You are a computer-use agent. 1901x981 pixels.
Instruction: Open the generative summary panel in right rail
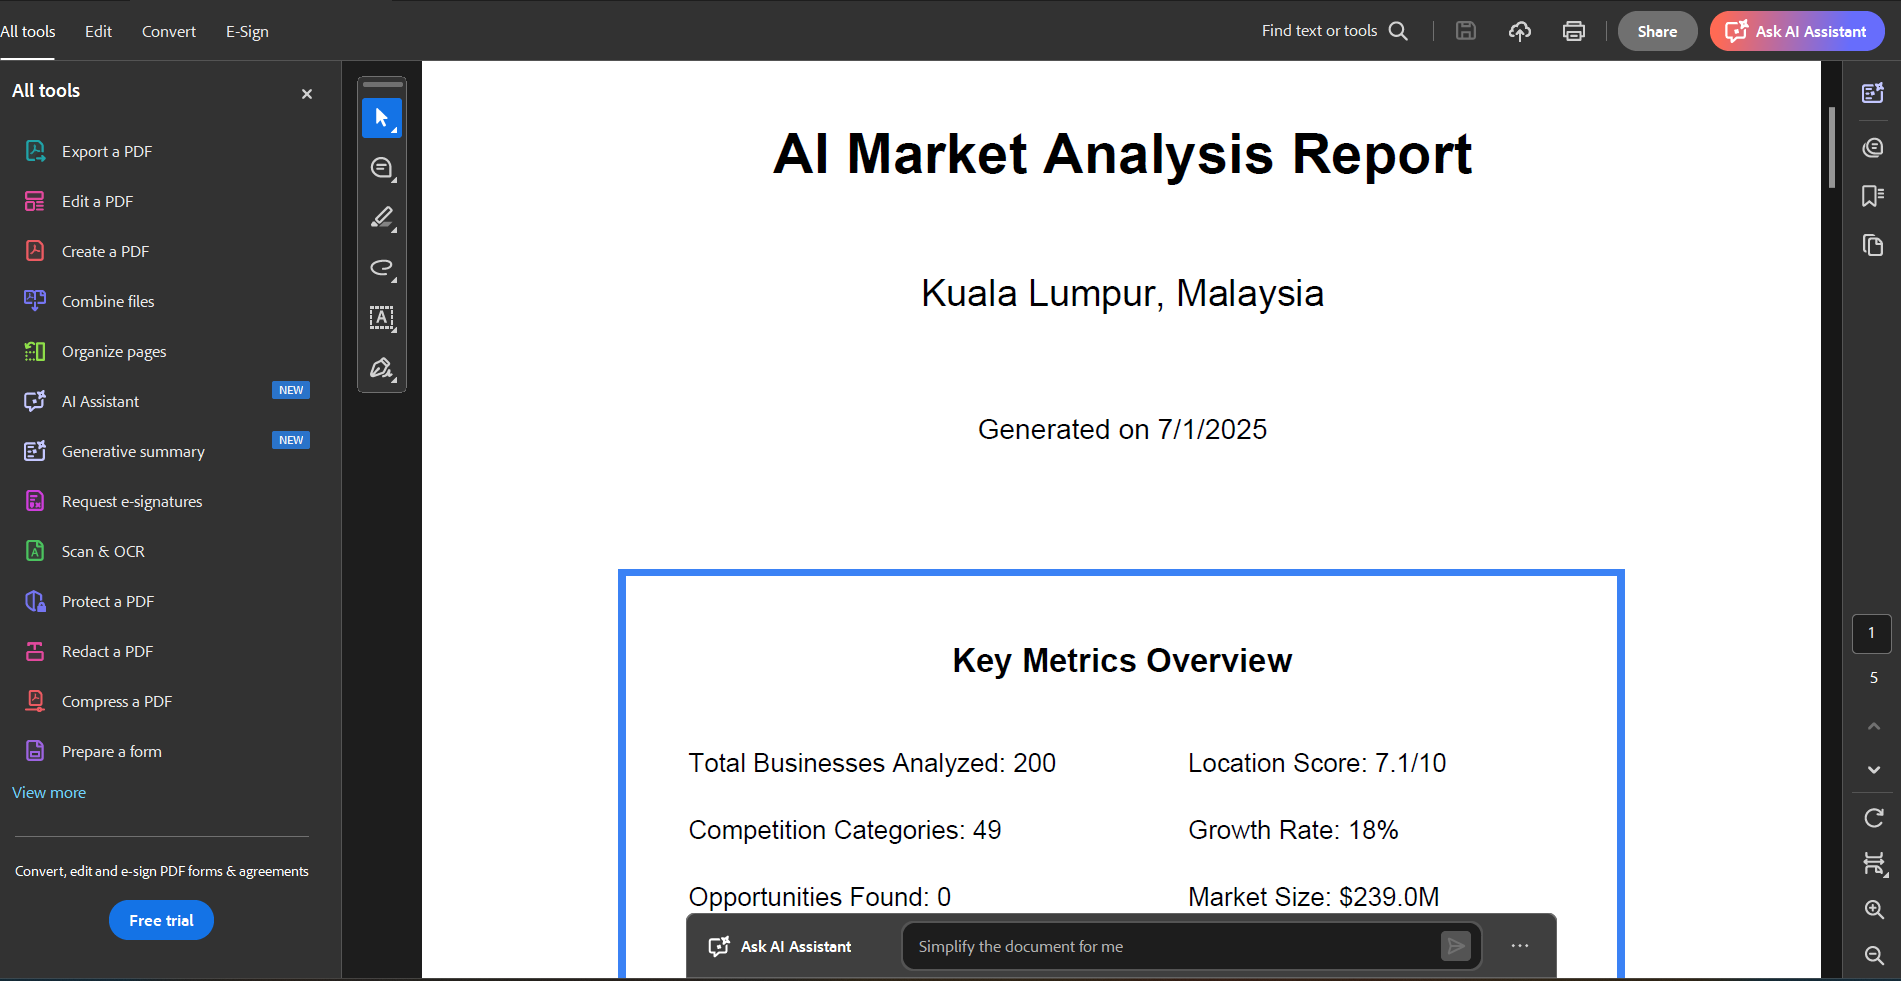(1873, 93)
